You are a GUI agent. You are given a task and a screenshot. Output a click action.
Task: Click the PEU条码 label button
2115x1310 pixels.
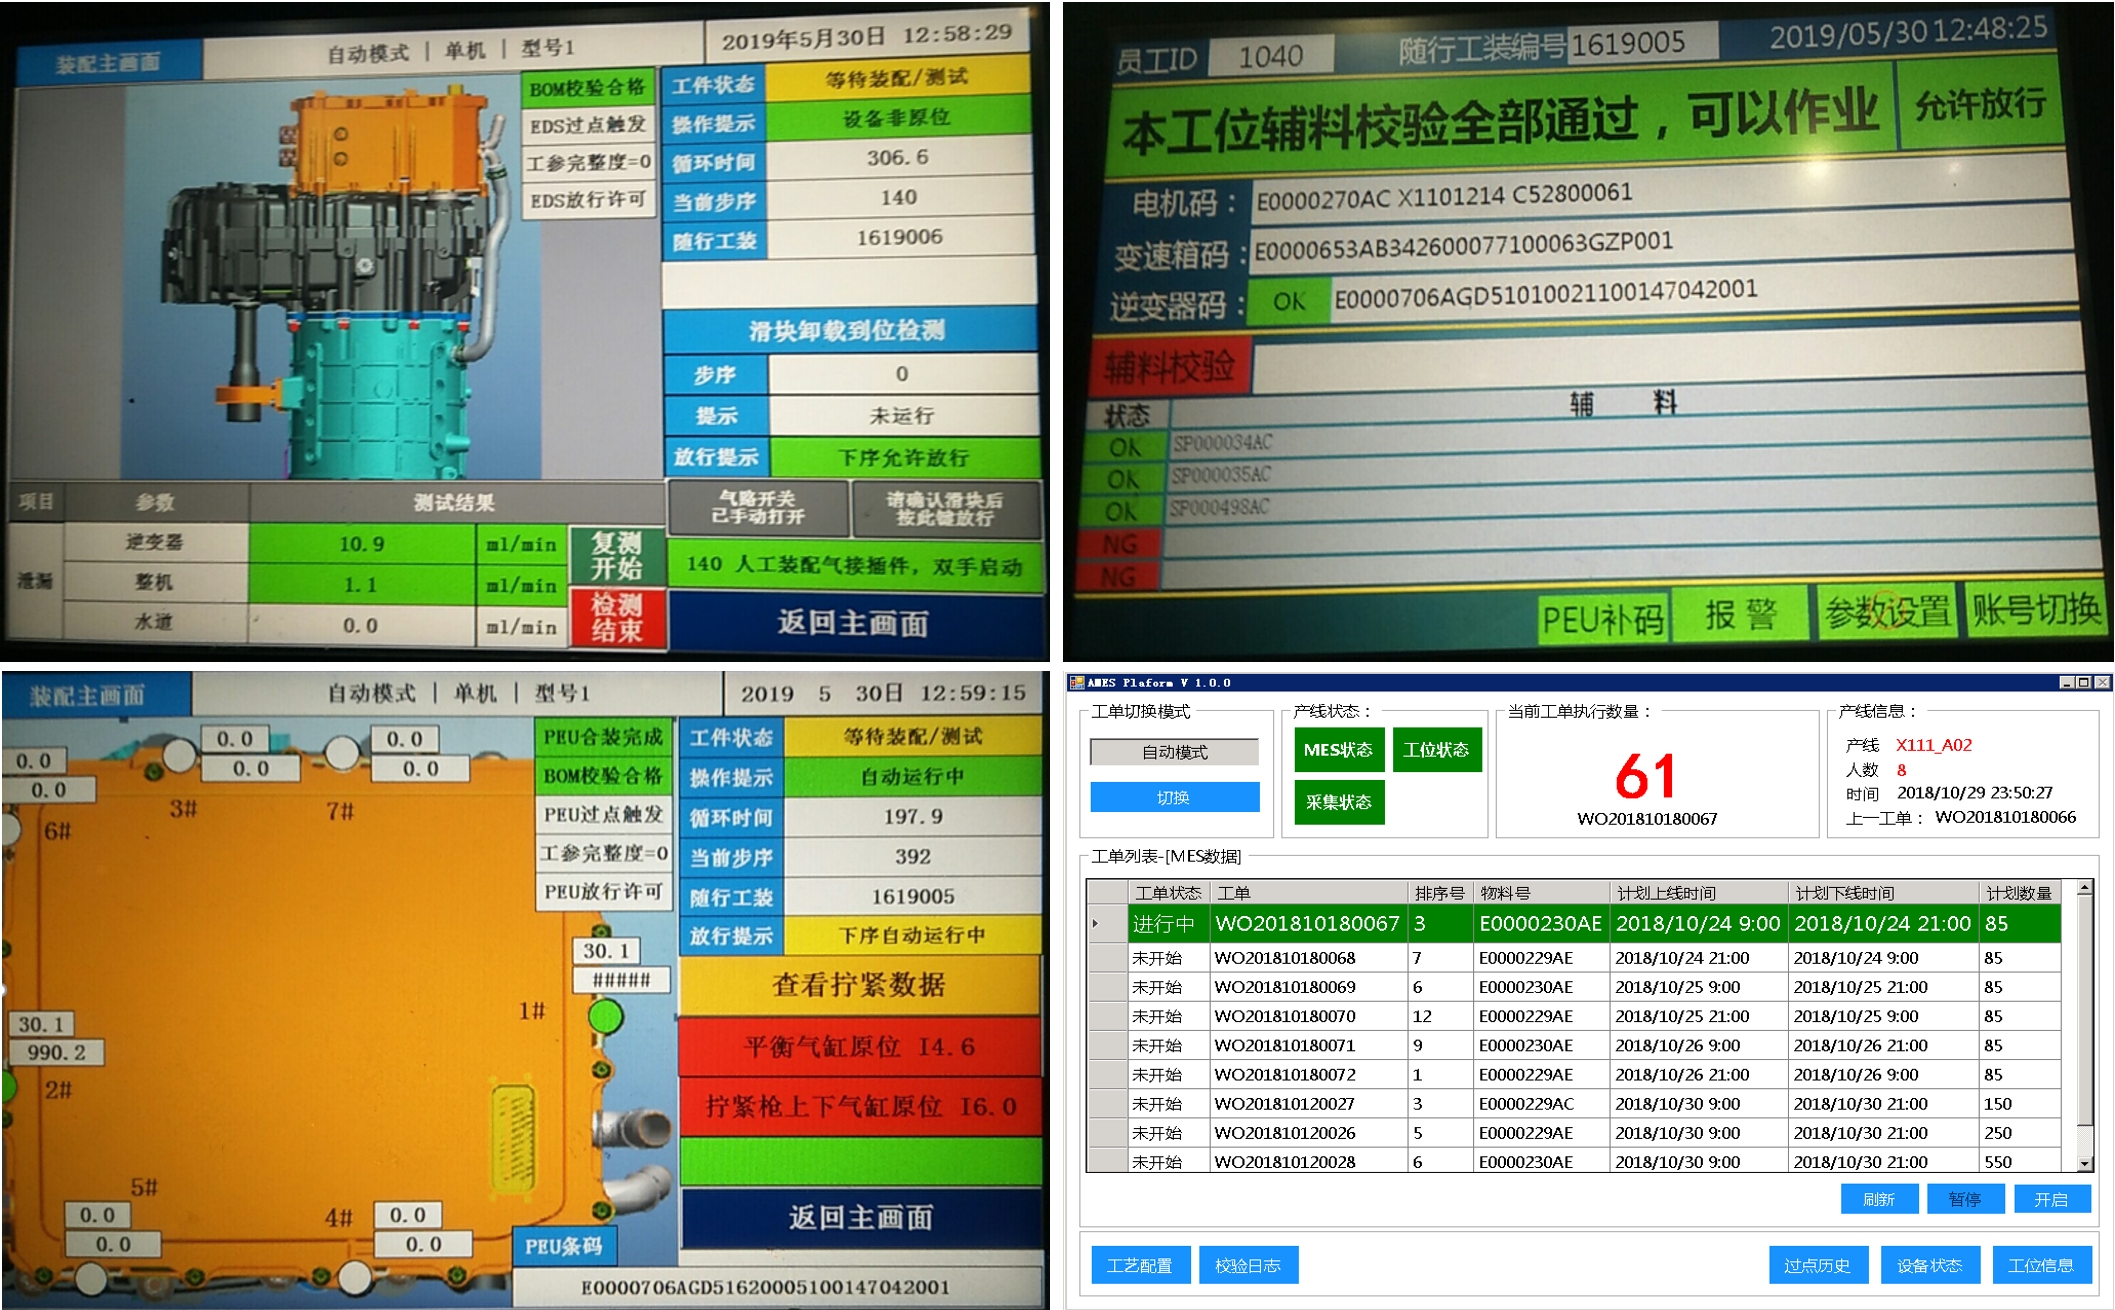pyautogui.click(x=564, y=1246)
